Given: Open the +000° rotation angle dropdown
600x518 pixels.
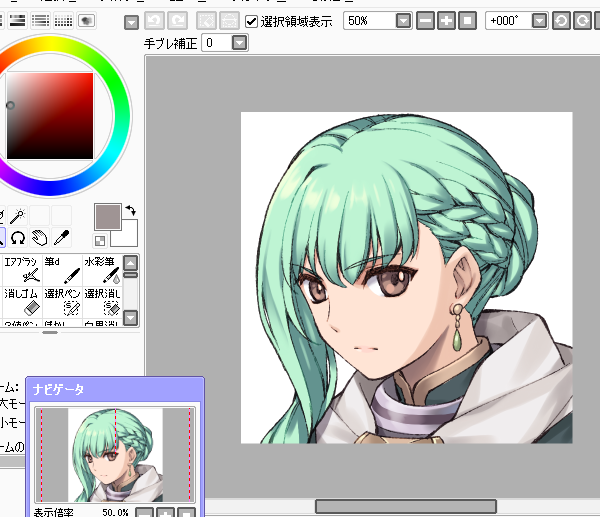Looking at the screenshot, I should point(539,21).
